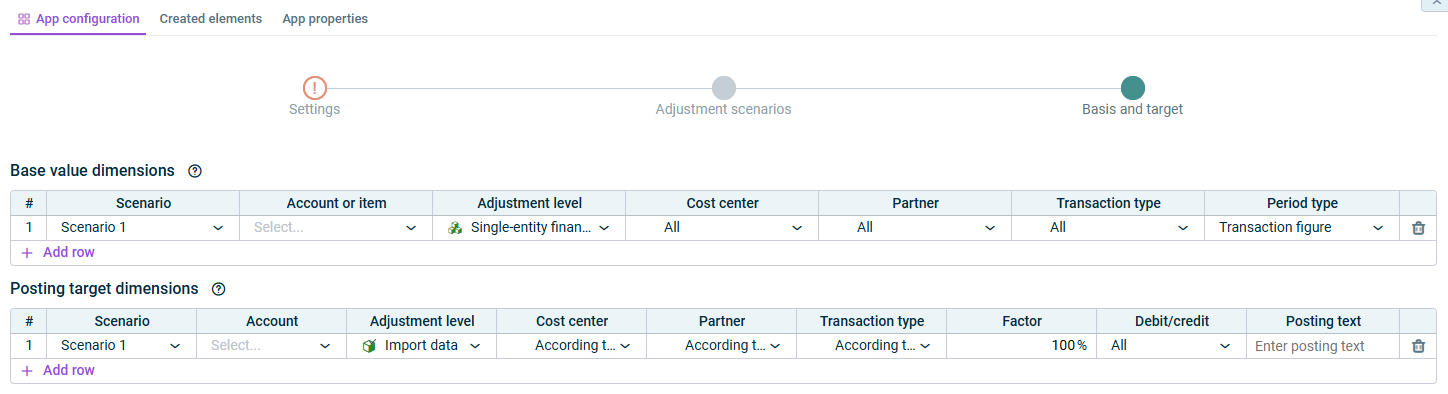
Task: Select the Basis and target step circle
Action: [x=1133, y=88]
